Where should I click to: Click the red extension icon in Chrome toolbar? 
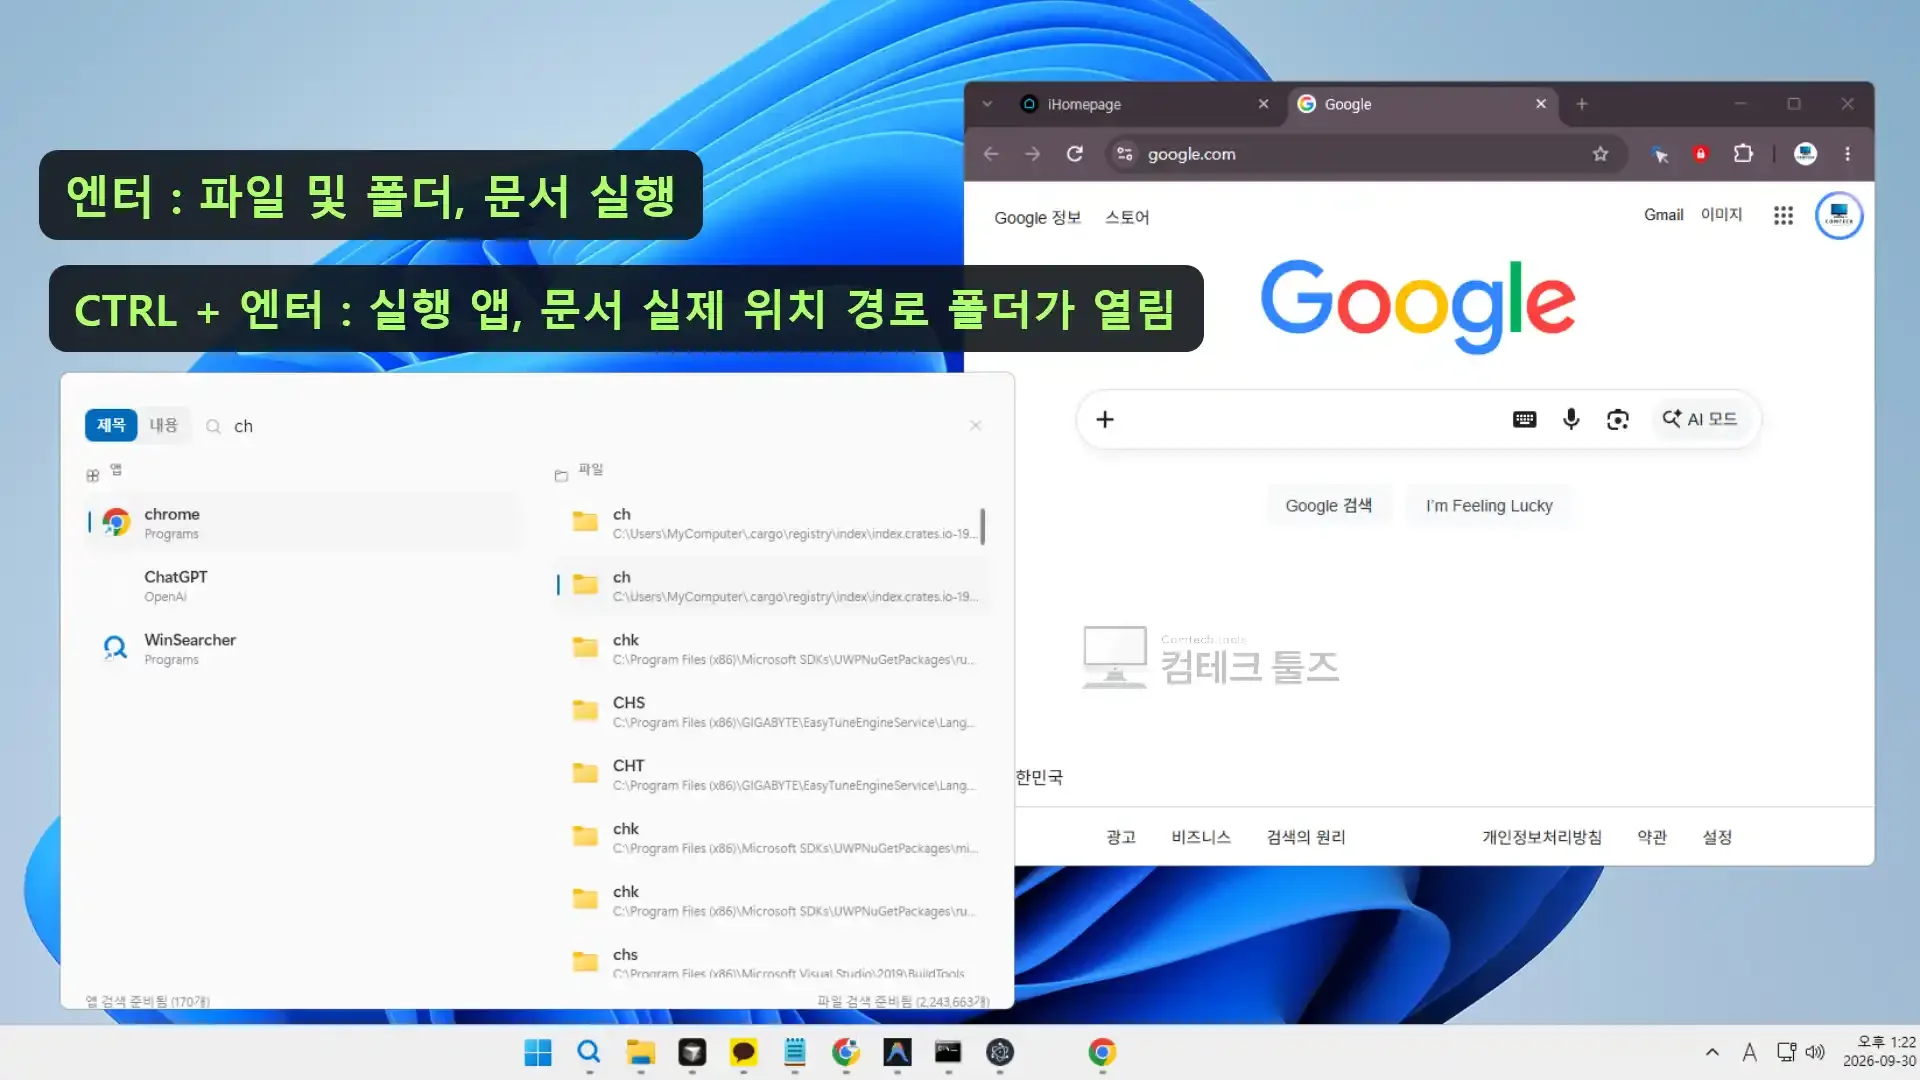coord(1700,154)
